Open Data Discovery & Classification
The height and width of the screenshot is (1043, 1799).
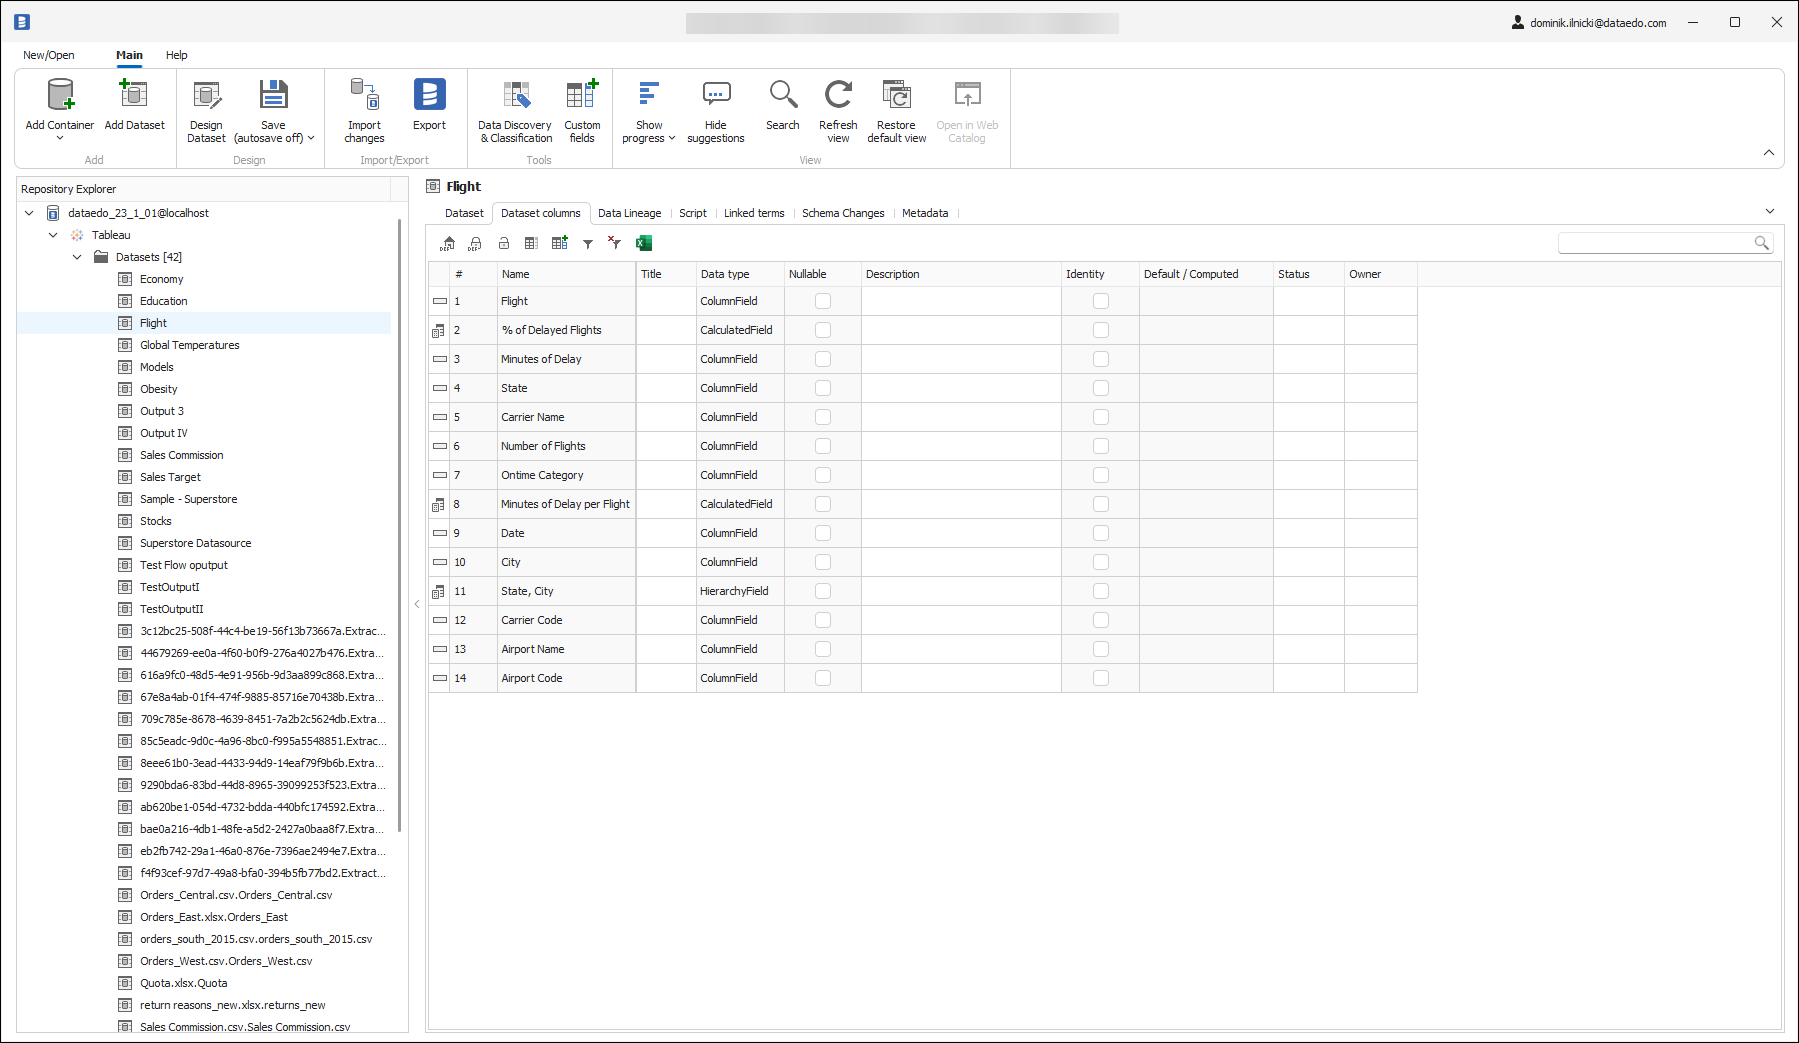pyautogui.click(x=515, y=96)
